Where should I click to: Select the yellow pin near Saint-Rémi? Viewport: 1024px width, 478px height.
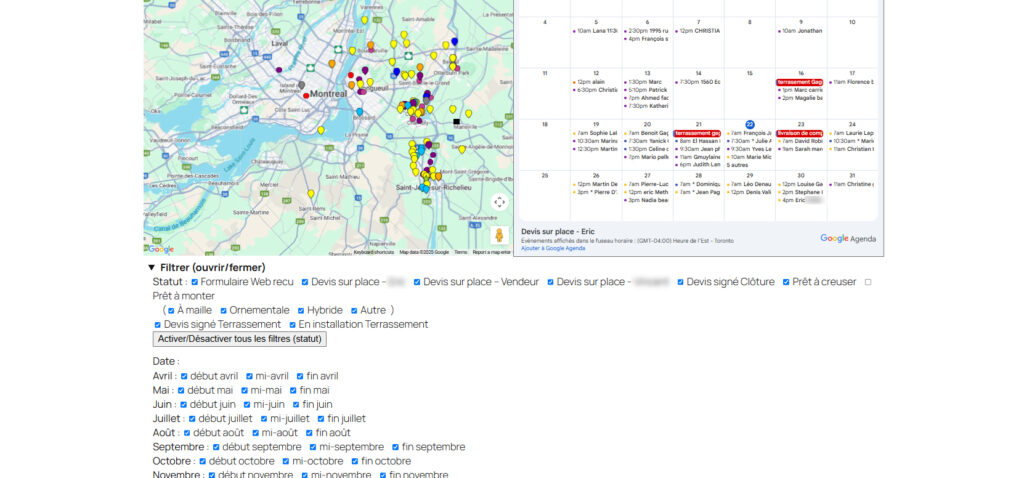[x=311, y=194]
